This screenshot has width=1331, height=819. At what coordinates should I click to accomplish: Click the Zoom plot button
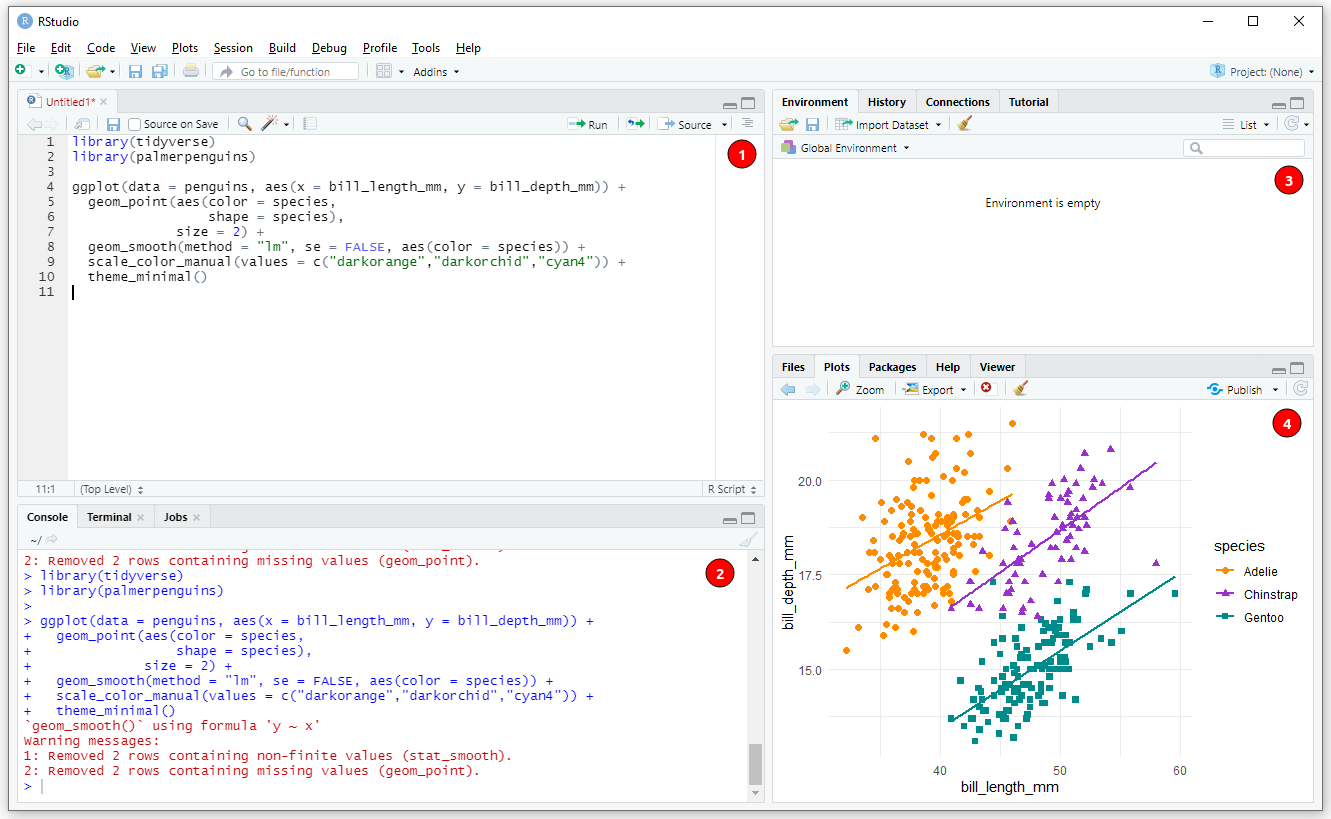pos(861,389)
